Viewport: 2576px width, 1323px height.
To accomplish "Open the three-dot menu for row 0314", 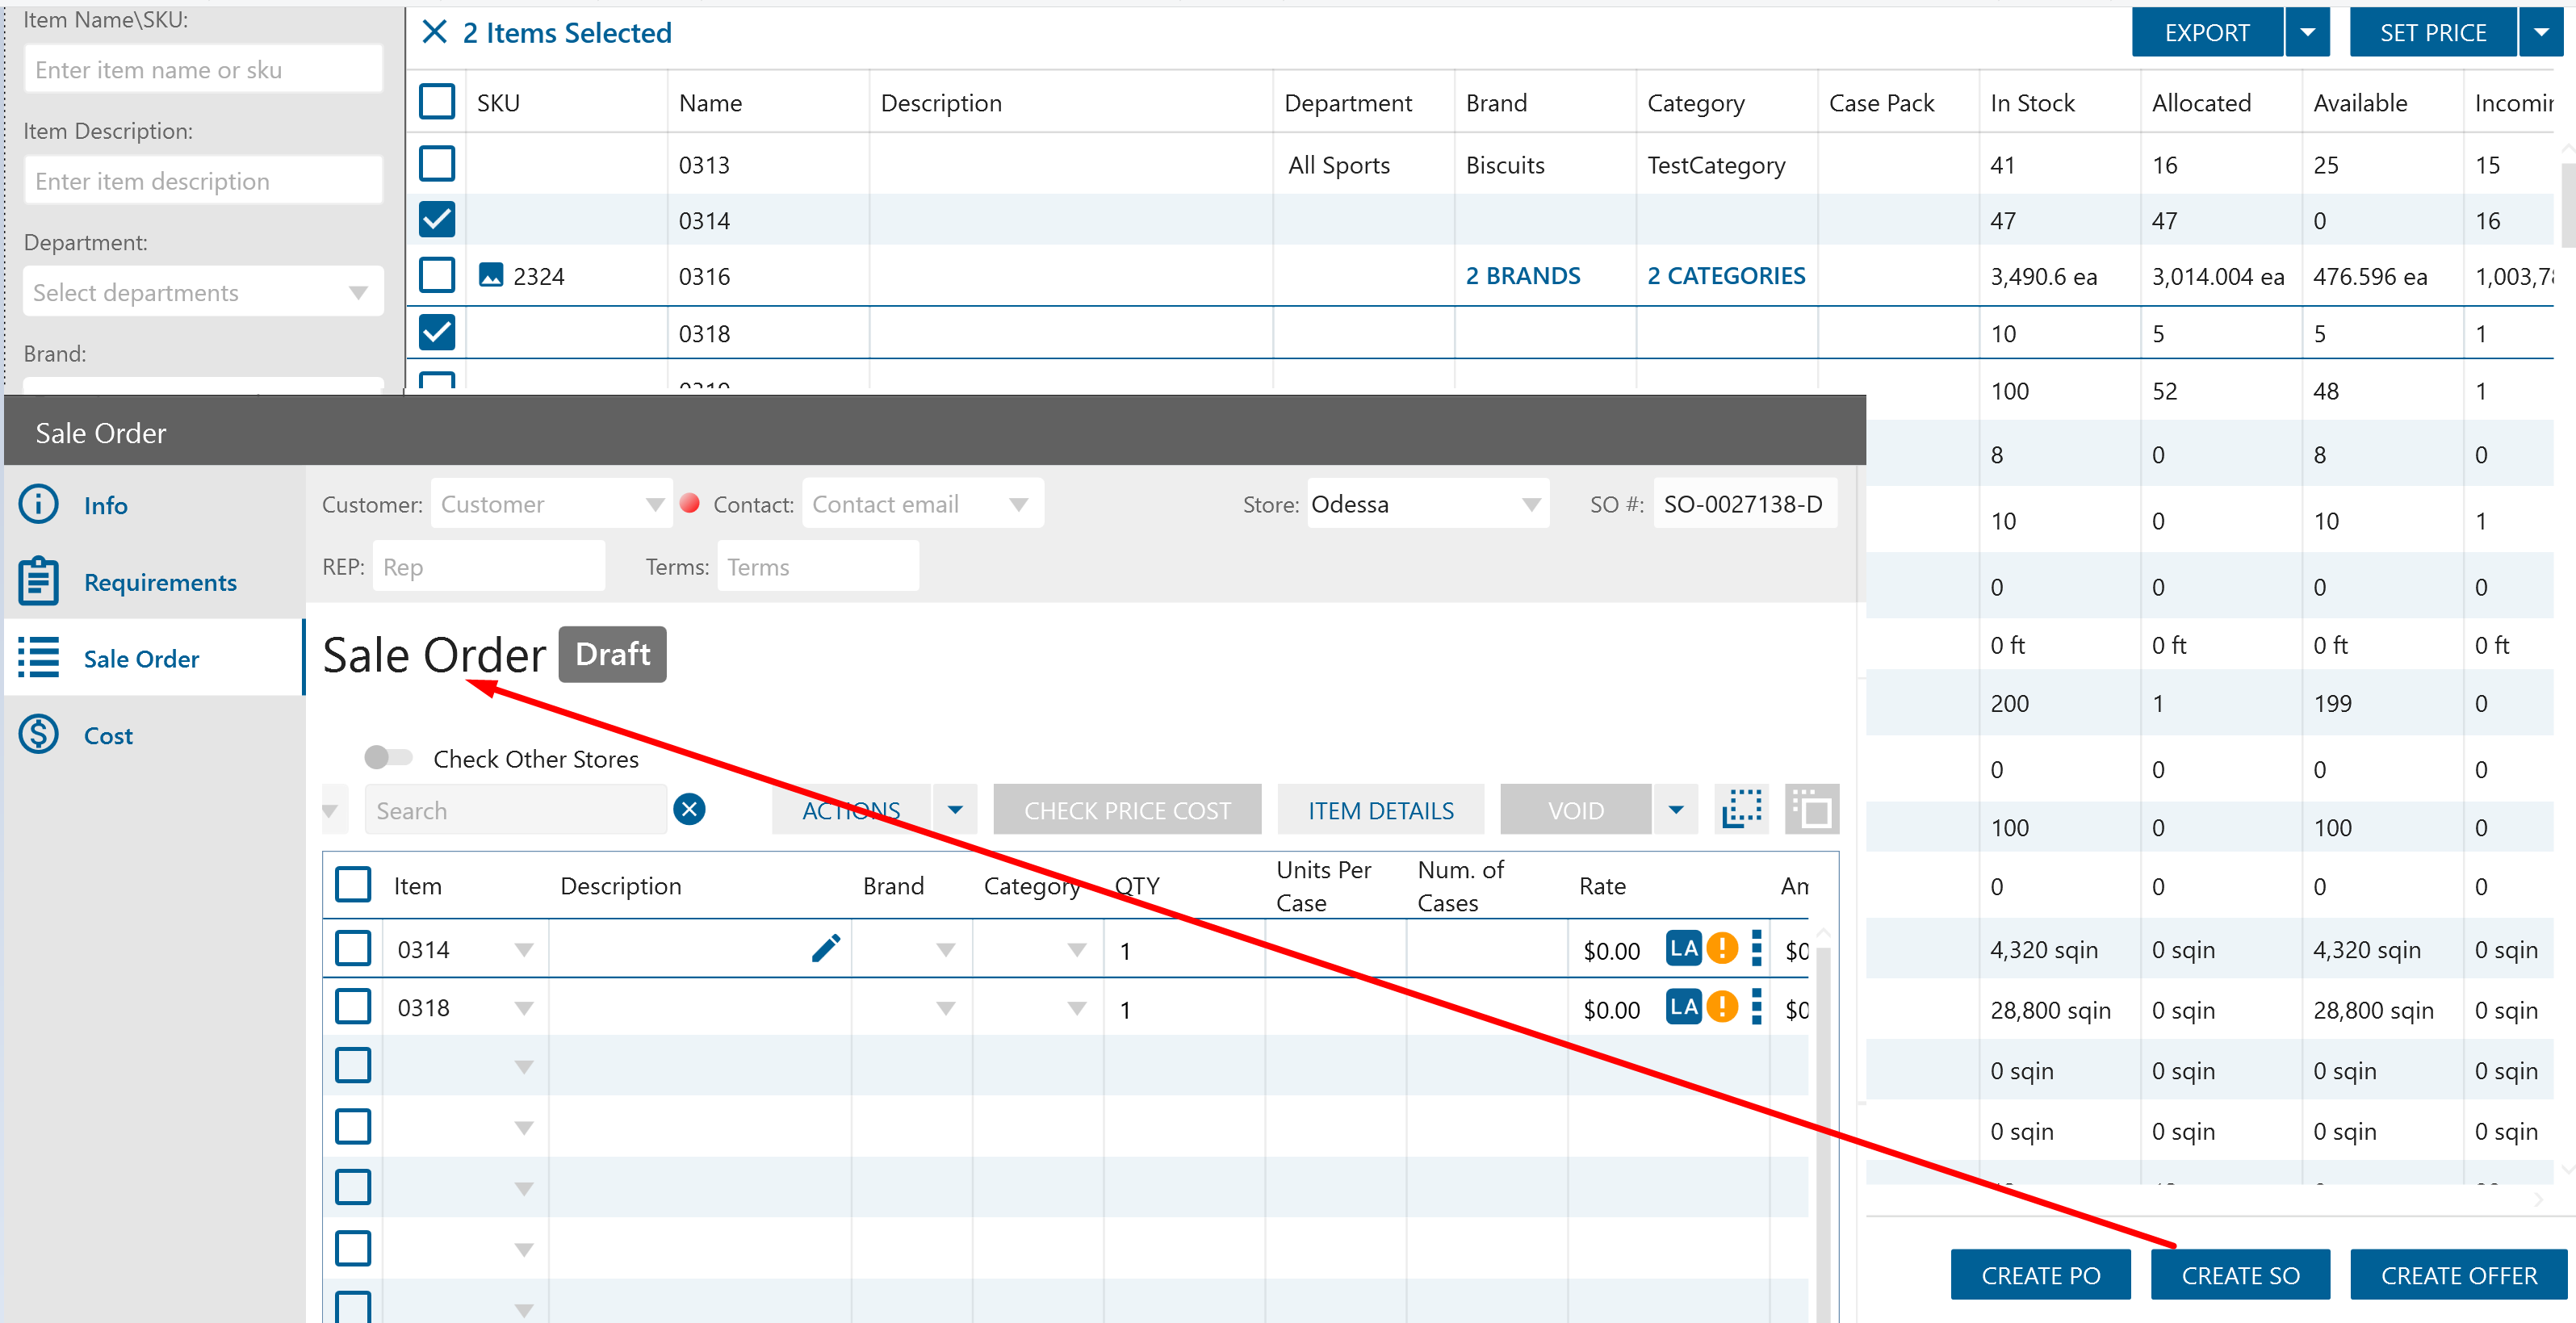I will 1757,948.
